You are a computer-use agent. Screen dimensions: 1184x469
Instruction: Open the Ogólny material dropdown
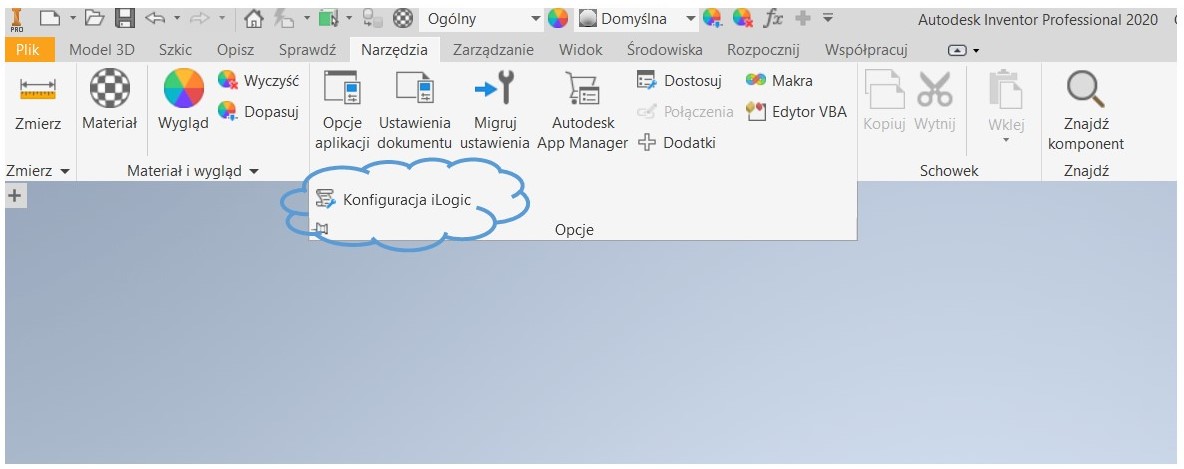pos(536,19)
